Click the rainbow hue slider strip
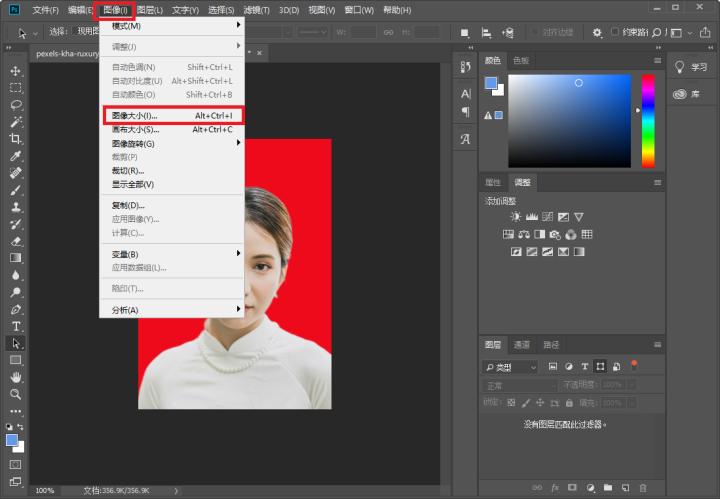720x499 pixels. tap(648, 120)
